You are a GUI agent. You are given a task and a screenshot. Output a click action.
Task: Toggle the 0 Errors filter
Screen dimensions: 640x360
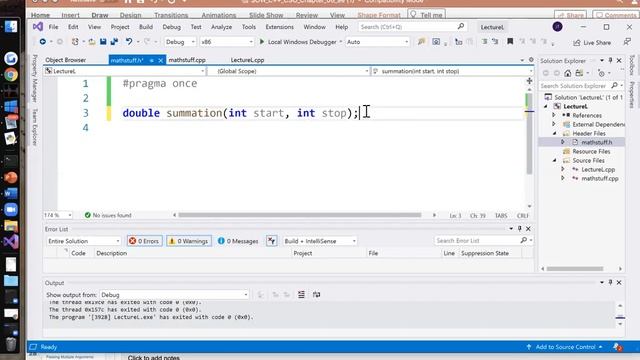pyautogui.click(x=144, y=241)
